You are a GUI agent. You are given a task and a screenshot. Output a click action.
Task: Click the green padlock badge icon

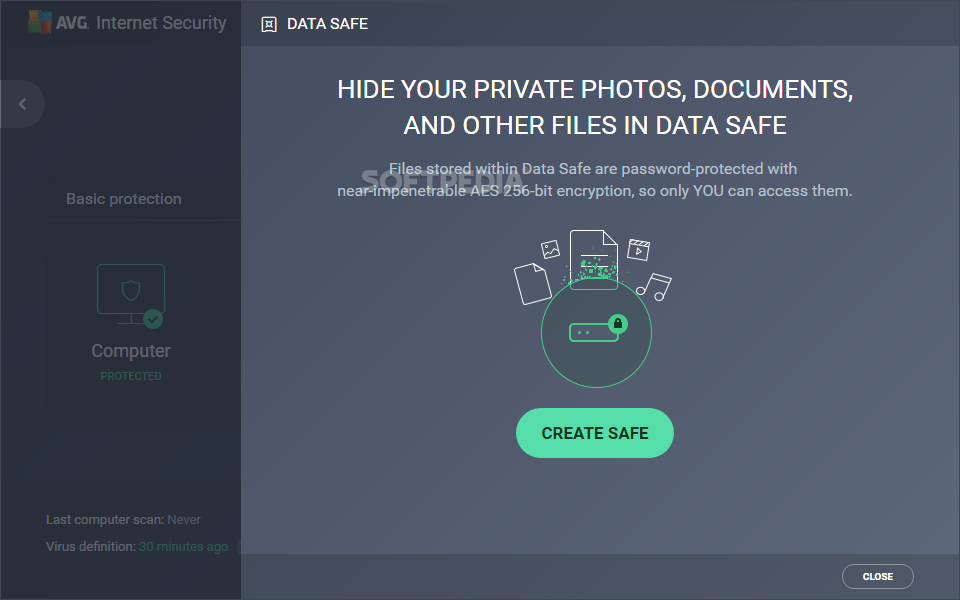618,323
